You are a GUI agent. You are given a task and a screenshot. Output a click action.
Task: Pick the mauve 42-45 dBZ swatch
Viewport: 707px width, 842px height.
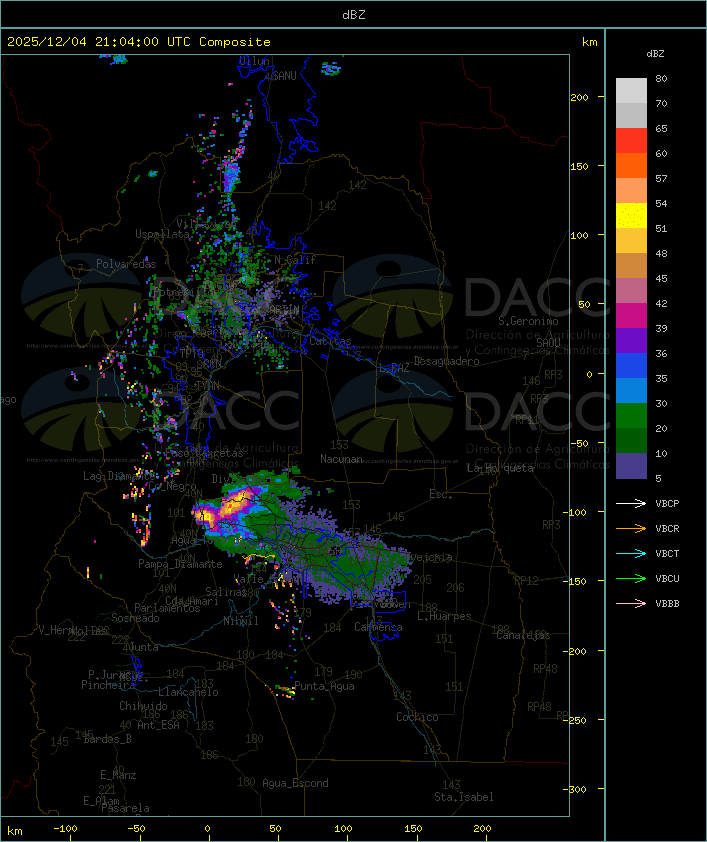pyautogui.click(x=631, y=291)
